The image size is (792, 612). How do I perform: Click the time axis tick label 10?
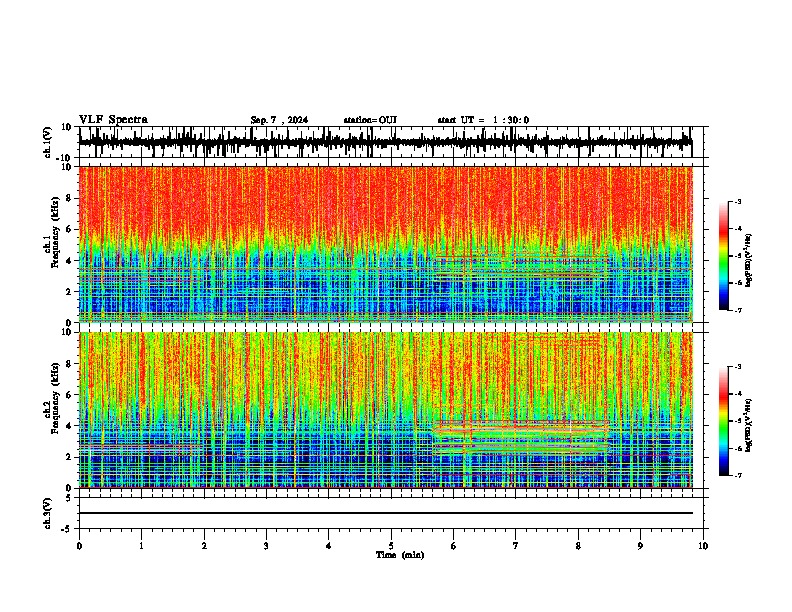click(x=703, y=546)
